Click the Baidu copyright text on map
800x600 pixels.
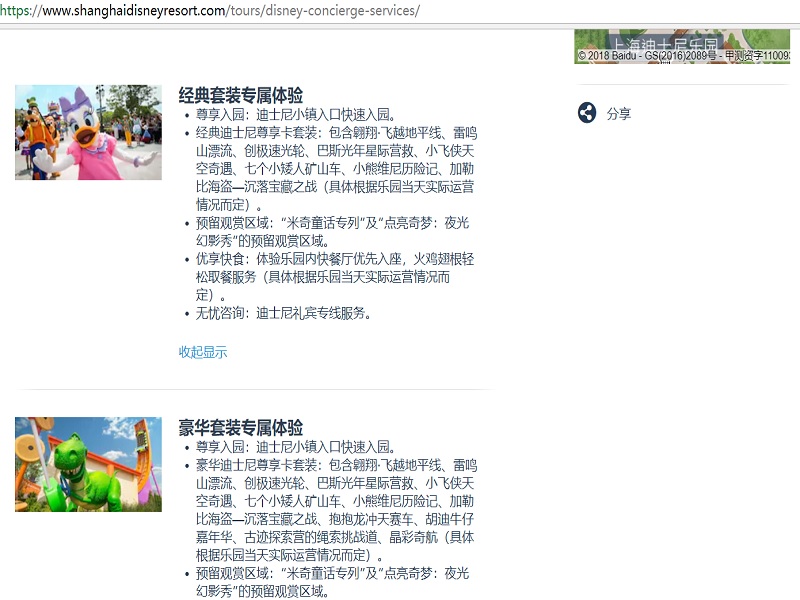click(x=684, y=56)
